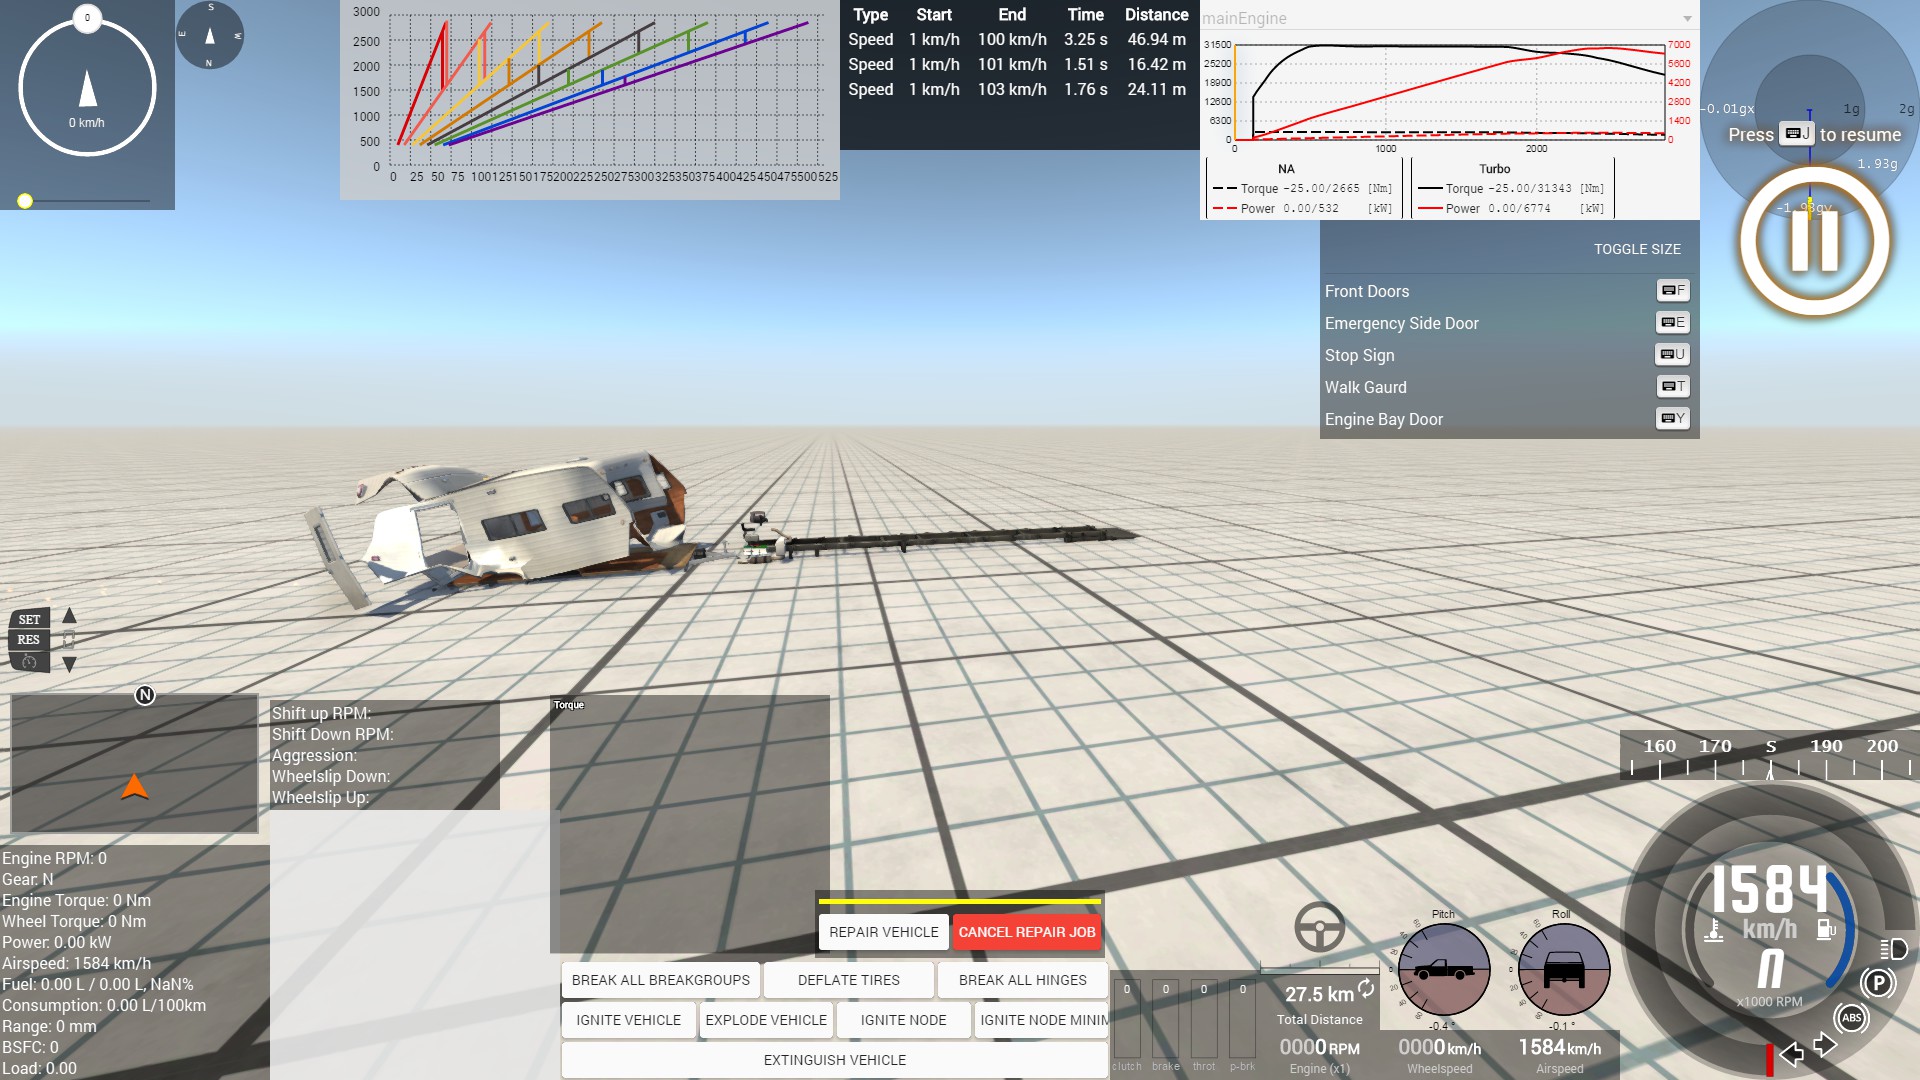Click the parking brake P indicator
Viewport: 1920px width, 1080px height.
1878,983
